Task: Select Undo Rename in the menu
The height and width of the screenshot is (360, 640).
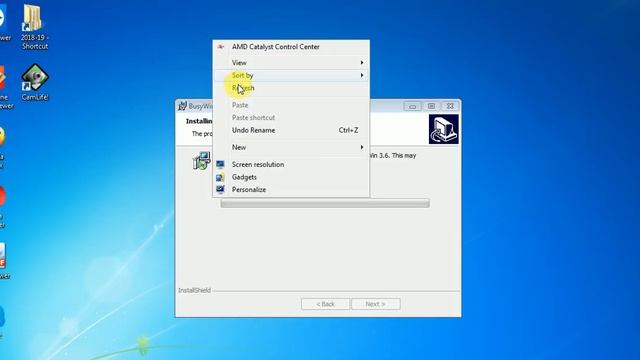Action: [291, 130]
